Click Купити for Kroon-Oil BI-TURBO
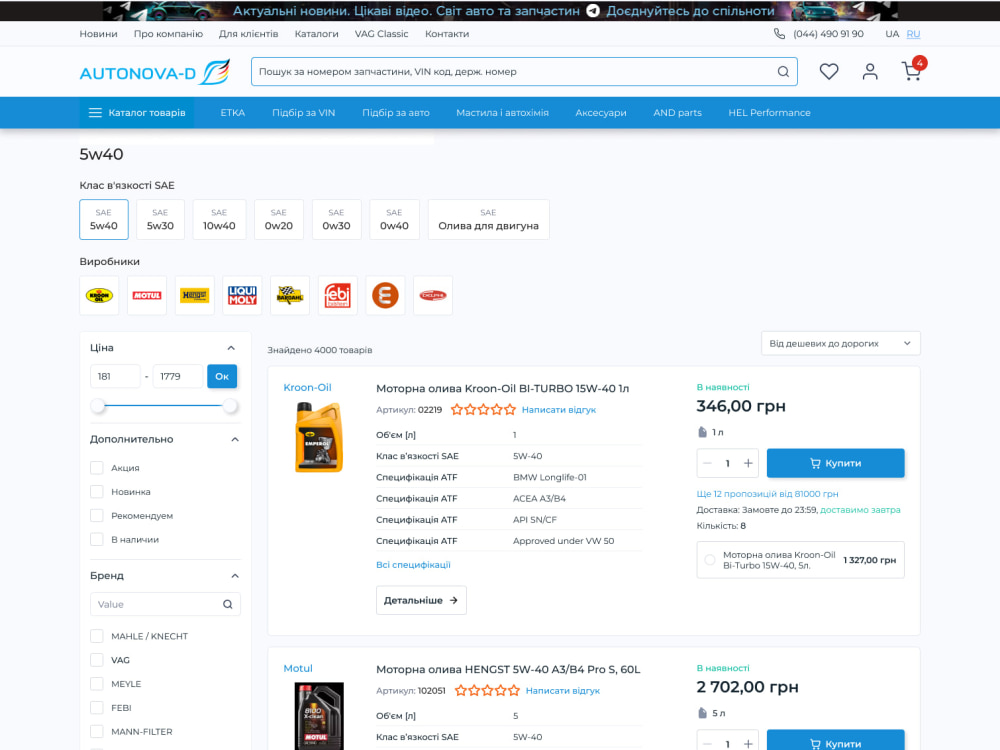This screenshot has height=750, width=1000. [835, 464]
